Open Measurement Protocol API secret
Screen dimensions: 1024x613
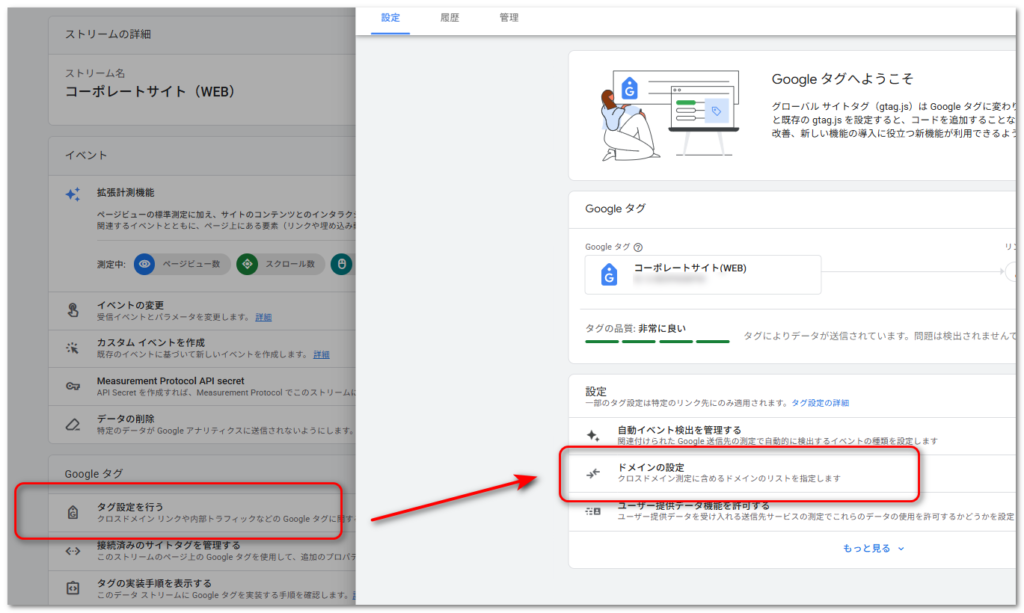[x=202, y=386]
